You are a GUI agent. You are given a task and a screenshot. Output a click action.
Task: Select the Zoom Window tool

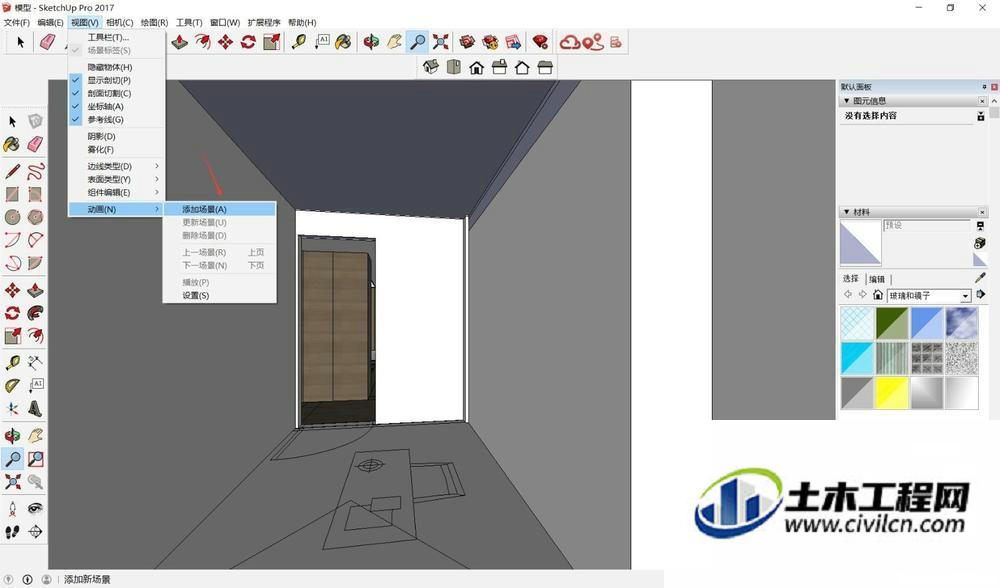coord(36,459)
